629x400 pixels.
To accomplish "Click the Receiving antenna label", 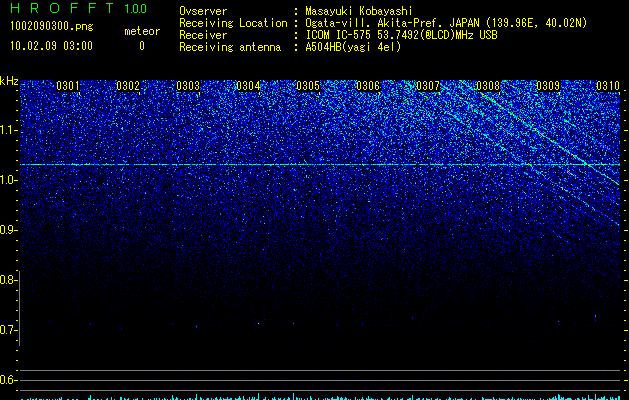I will tap(230, 47).
